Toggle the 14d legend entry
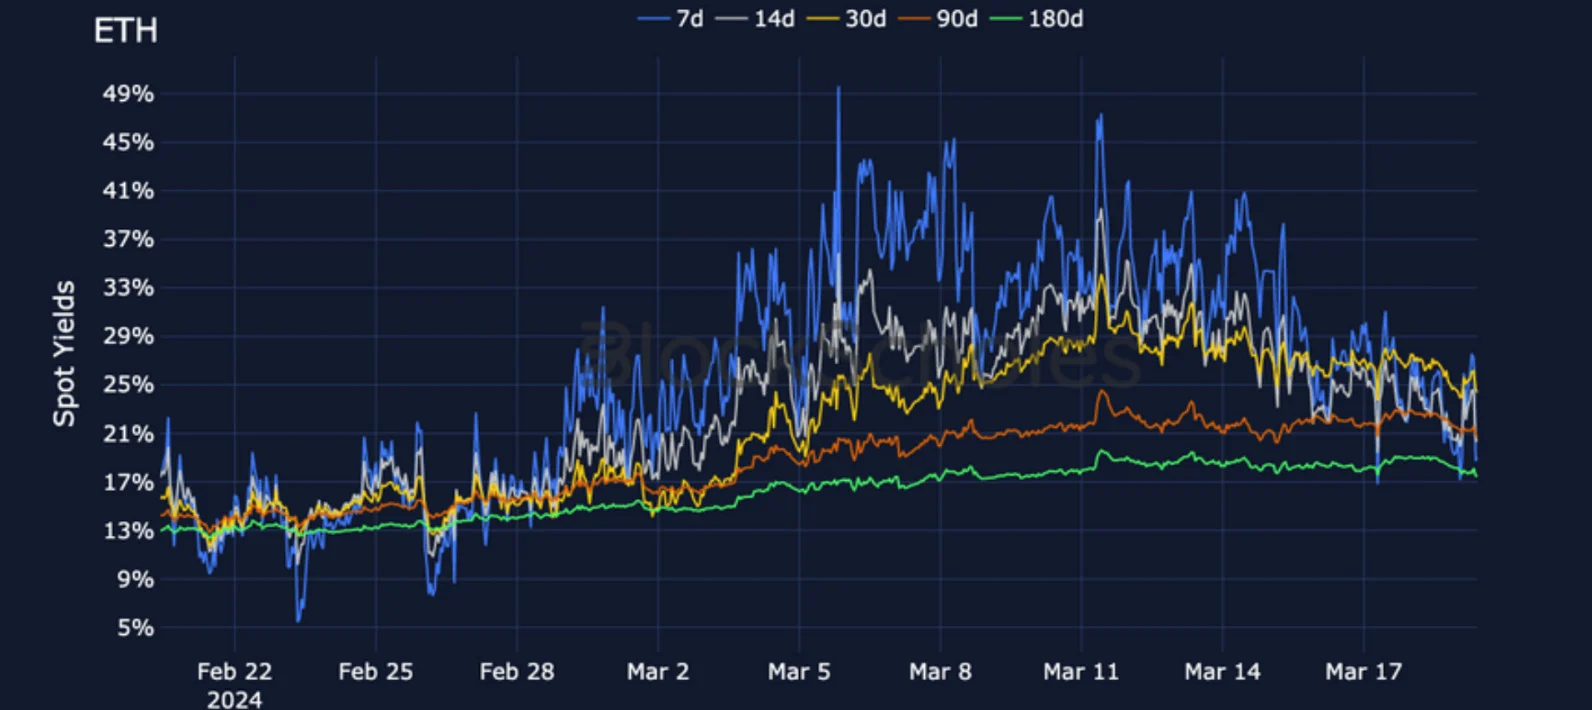Image resolution: width=1592 pixels, height=710 pixels. [x=755, y=19]
